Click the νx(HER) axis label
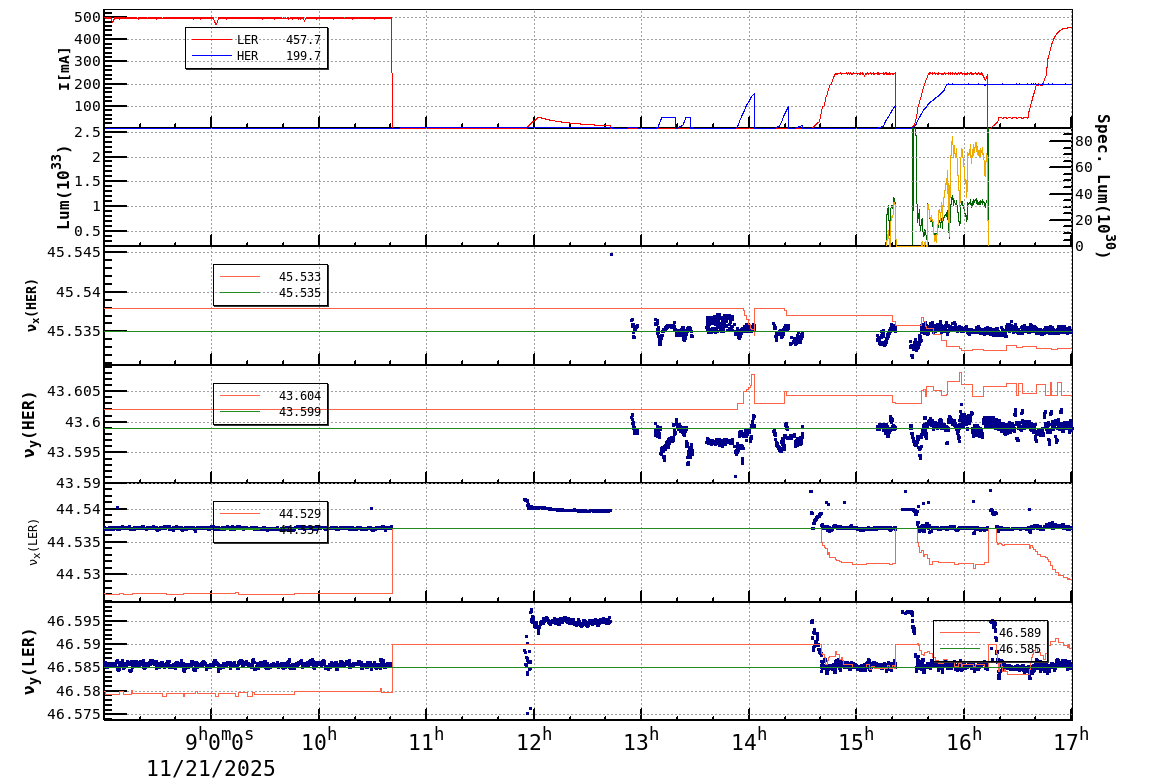This screenshot has height=782, width=1154. point(32,305)
